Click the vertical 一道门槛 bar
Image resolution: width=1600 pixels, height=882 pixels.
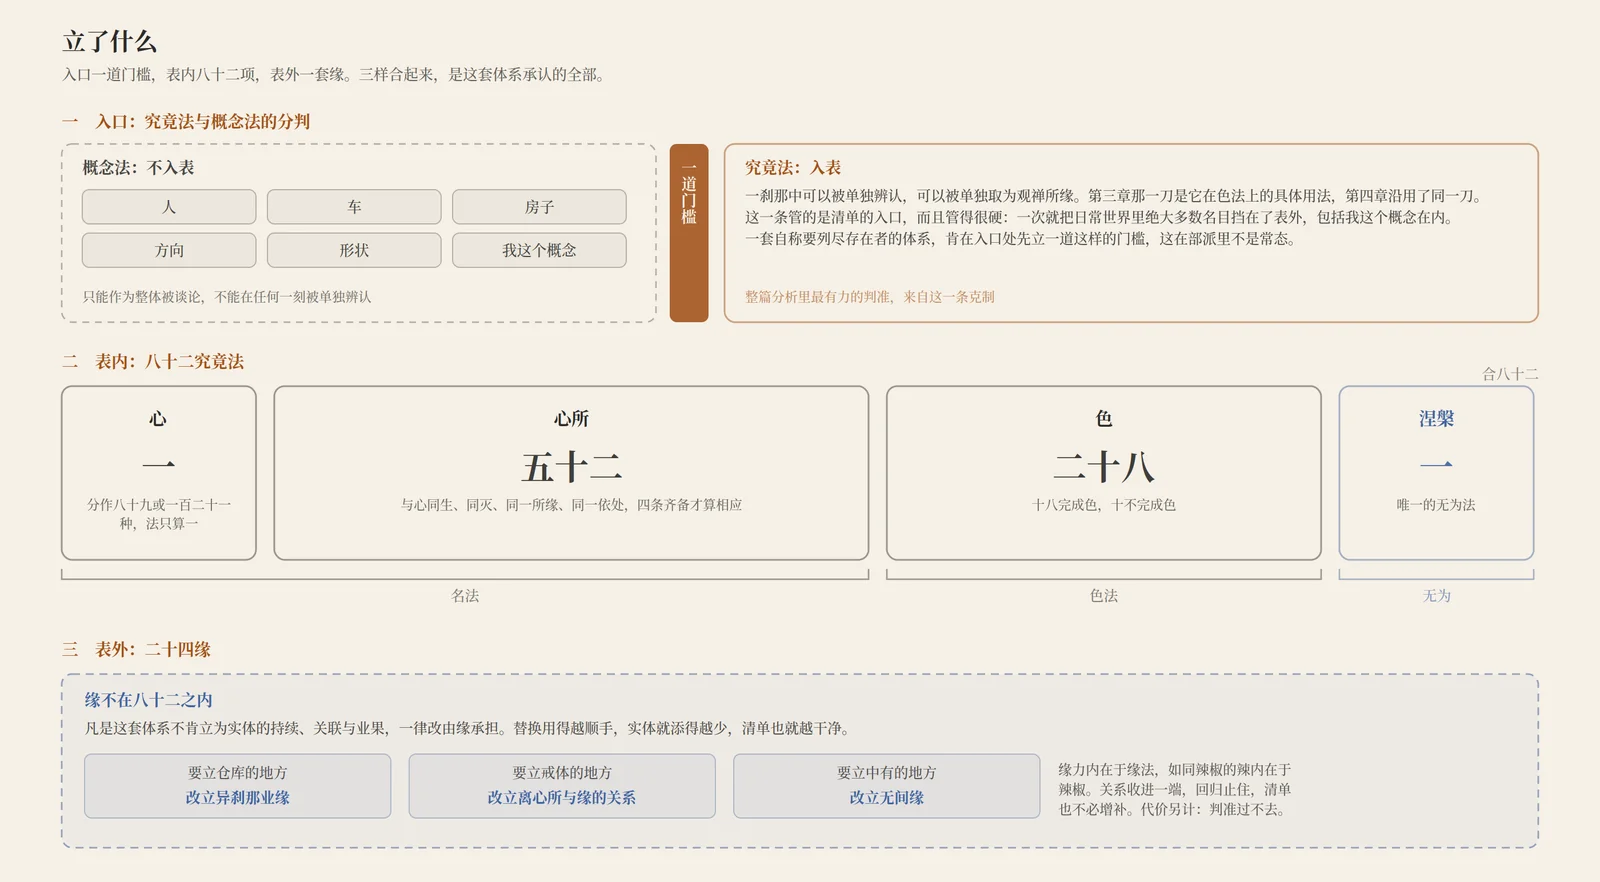pyautogui.click(x=689, y=233)
